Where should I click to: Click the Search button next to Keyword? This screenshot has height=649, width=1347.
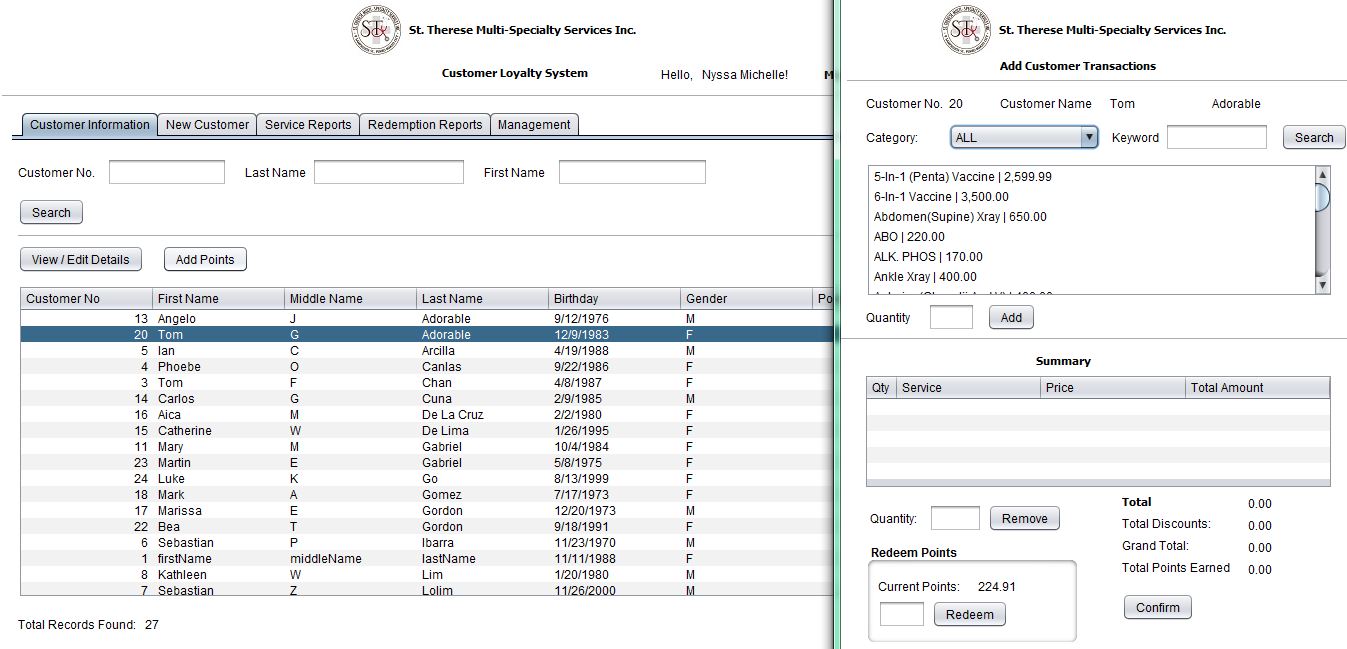1314,138
